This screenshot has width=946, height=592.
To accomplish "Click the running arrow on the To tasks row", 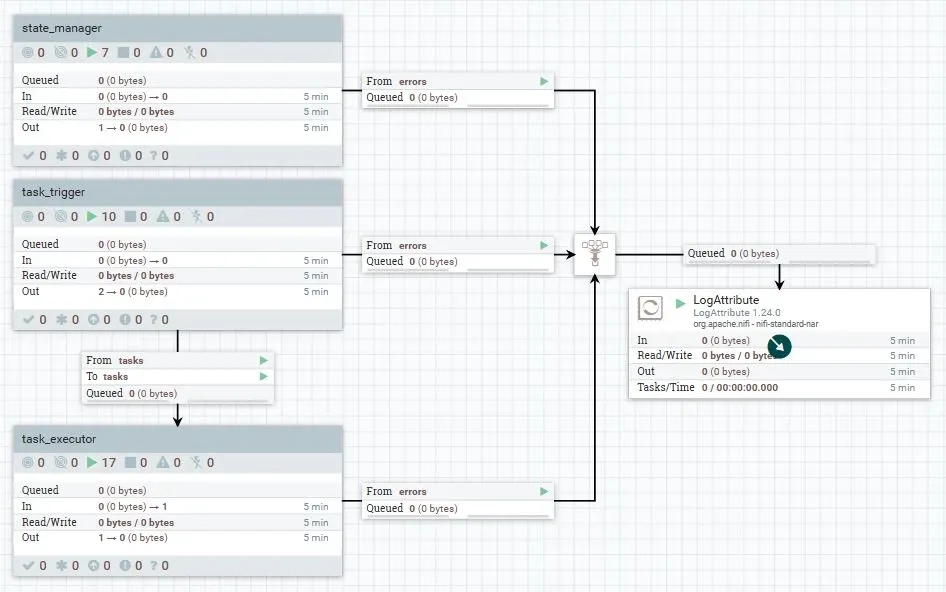I will 264,377.
